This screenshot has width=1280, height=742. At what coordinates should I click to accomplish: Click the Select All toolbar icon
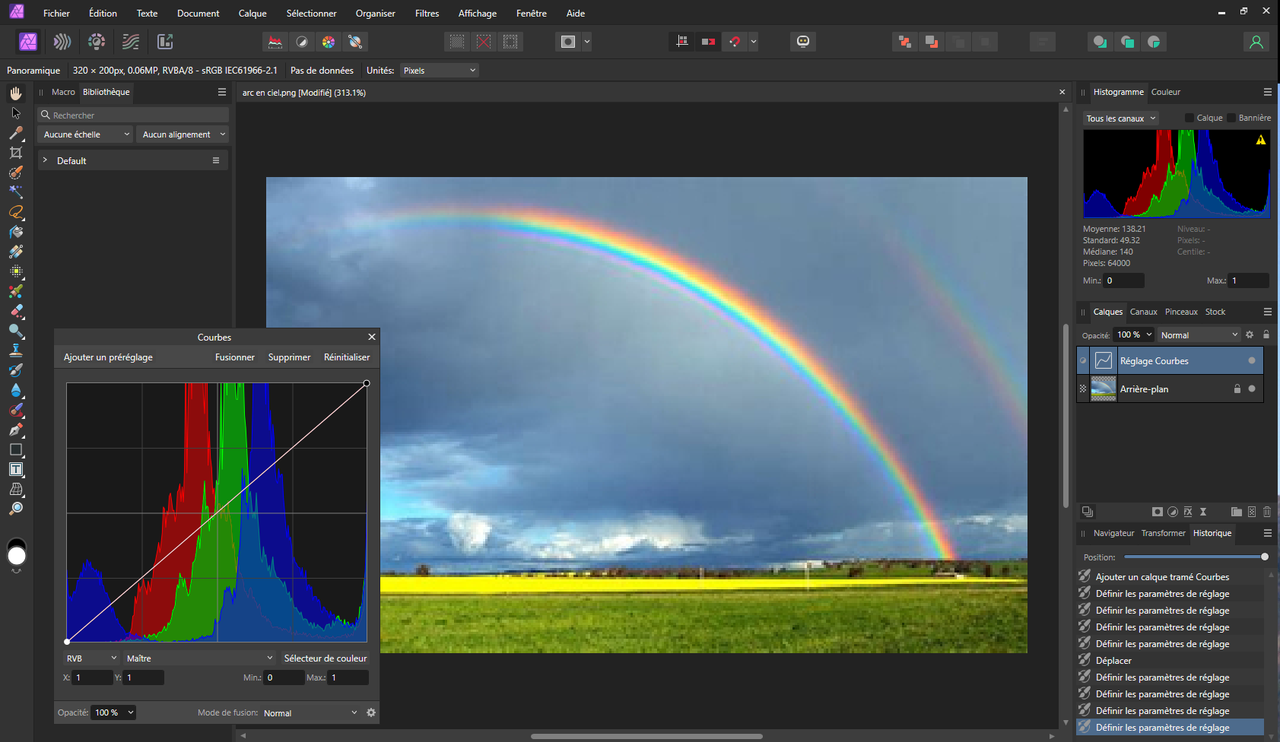point(456,42)
